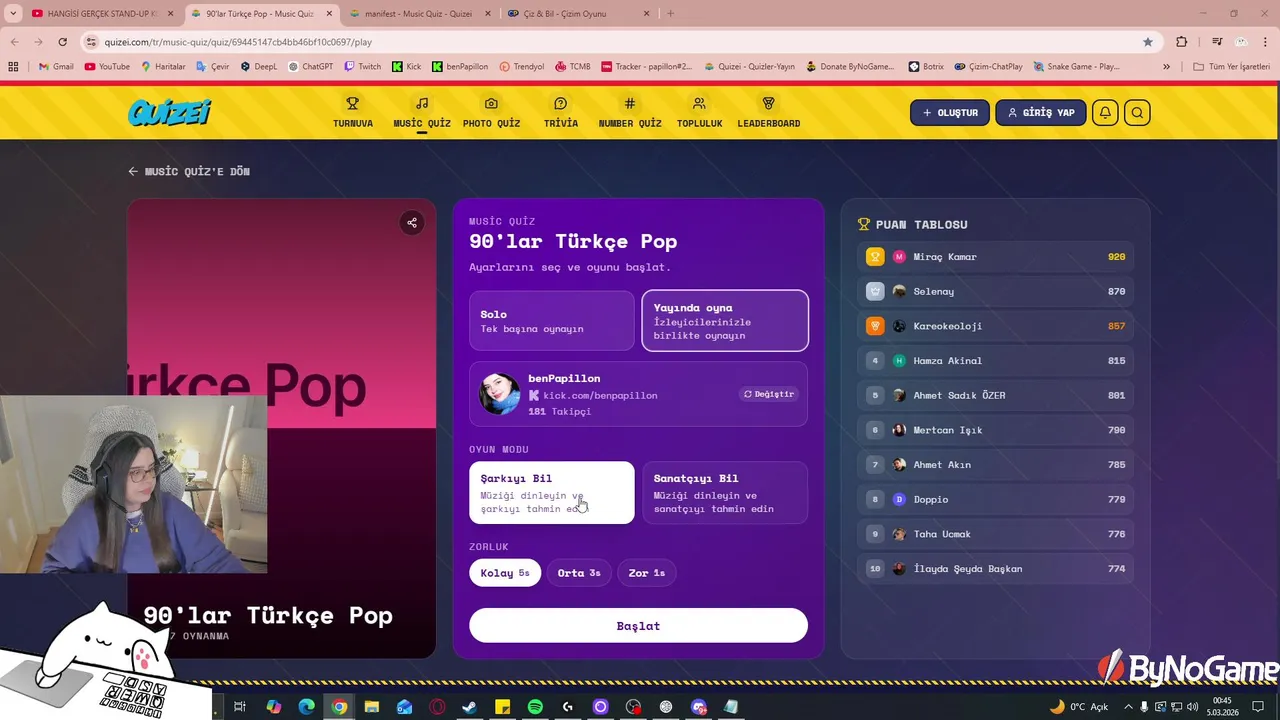Click the benPapillon profile avatar
This screenshot has width=1280, height=720.
(x=499, y=394)
